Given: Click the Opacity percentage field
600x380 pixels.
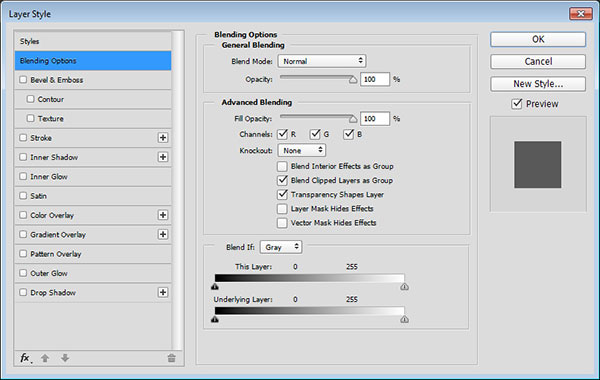Looking at the screenshot, I should [375, 79].
